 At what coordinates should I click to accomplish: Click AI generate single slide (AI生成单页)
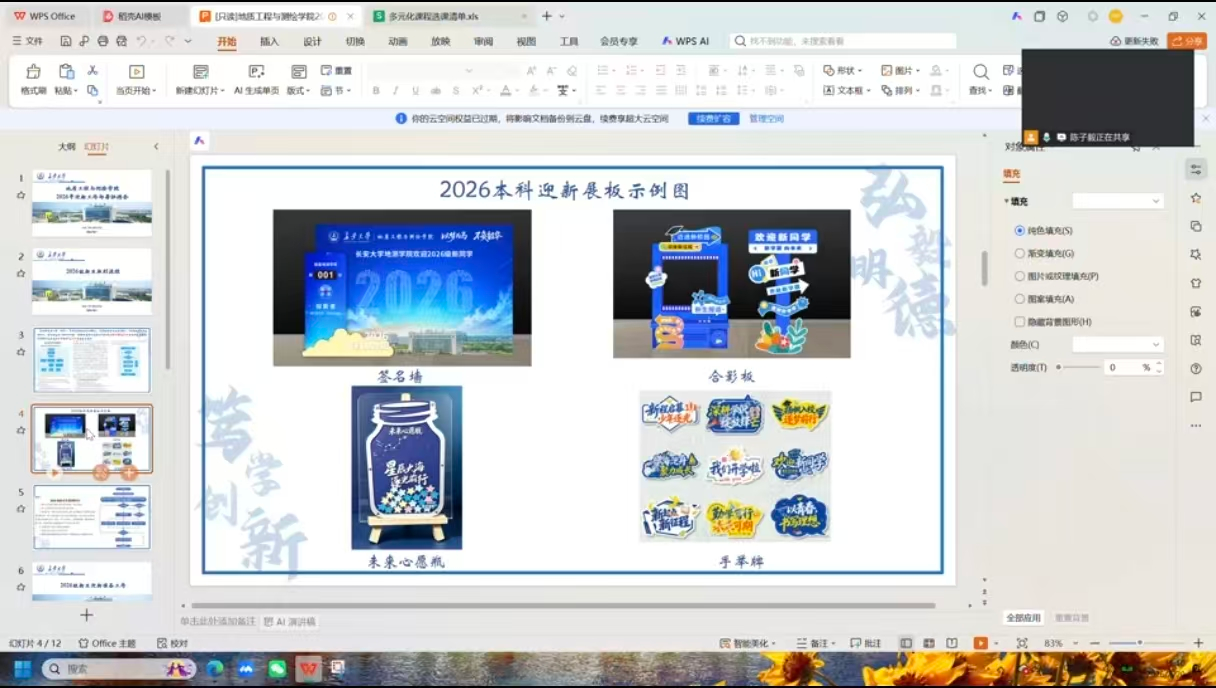[257, 72]
